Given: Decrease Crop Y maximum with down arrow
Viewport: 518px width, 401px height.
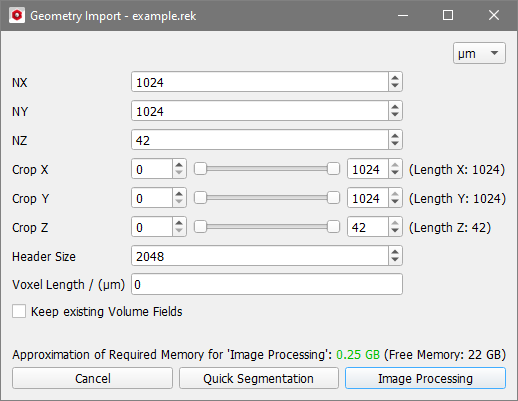Looking at the screenshot, I should [395, 202].
